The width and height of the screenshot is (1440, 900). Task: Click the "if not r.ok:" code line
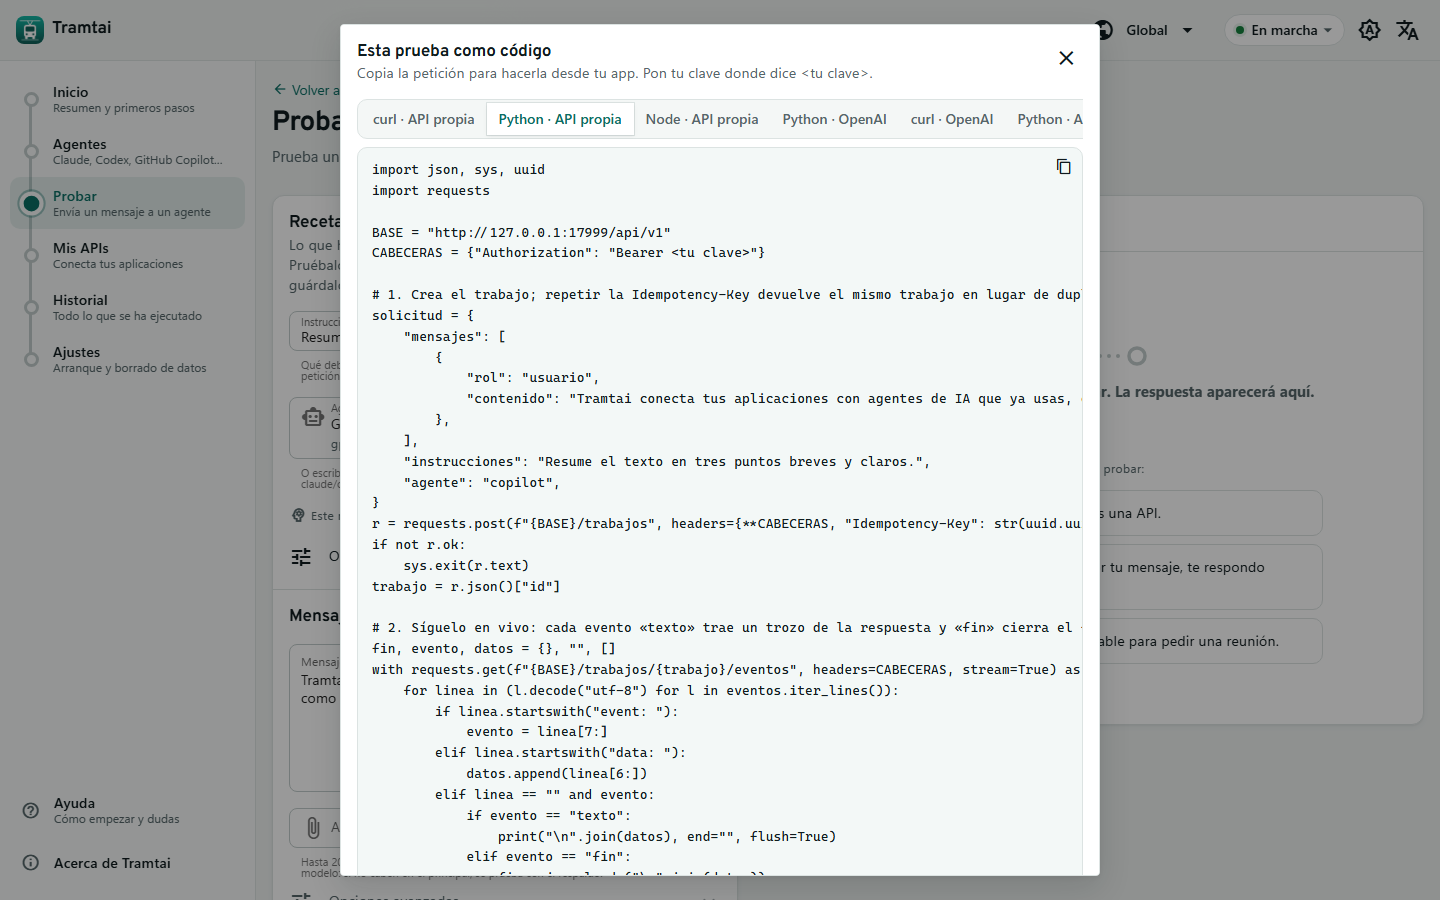pos(419,545)
